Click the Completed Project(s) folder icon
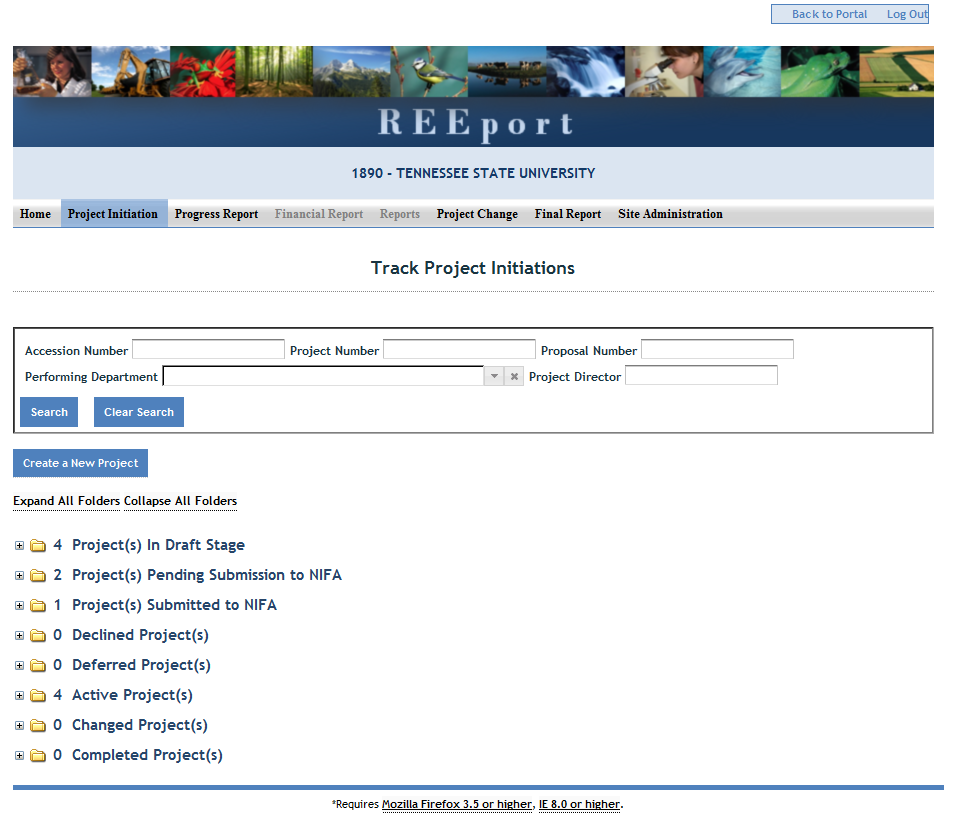This screenshot has height=816, width=953. click(x=38, y=756)
